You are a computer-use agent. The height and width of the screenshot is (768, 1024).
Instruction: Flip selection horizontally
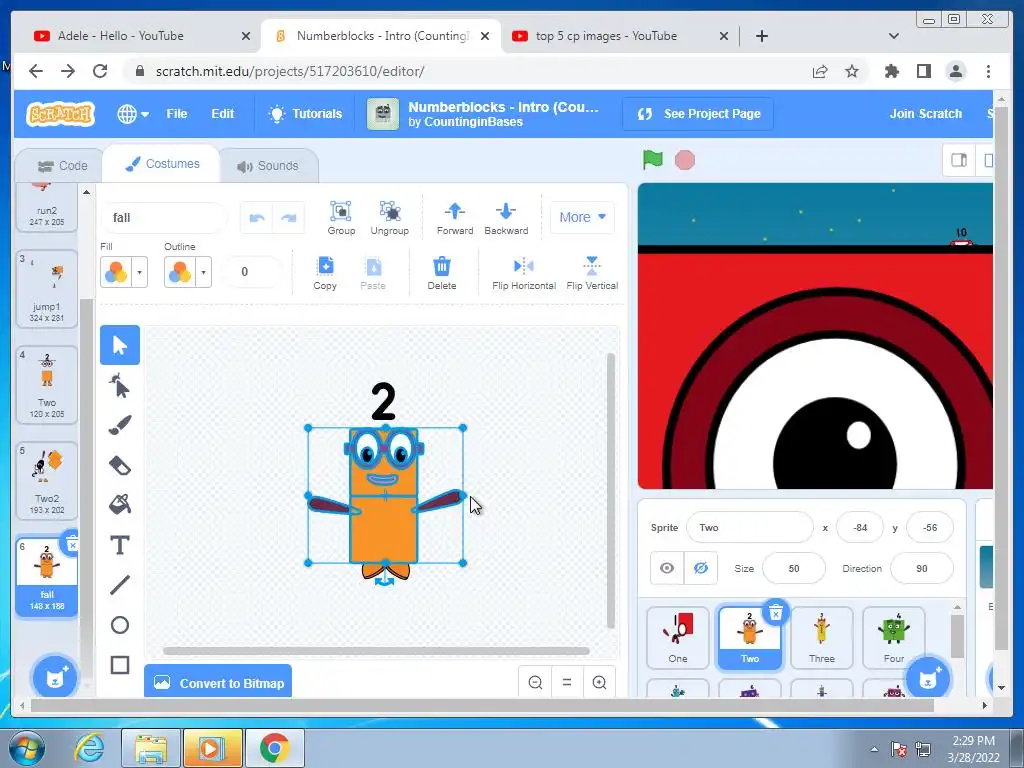524,272
